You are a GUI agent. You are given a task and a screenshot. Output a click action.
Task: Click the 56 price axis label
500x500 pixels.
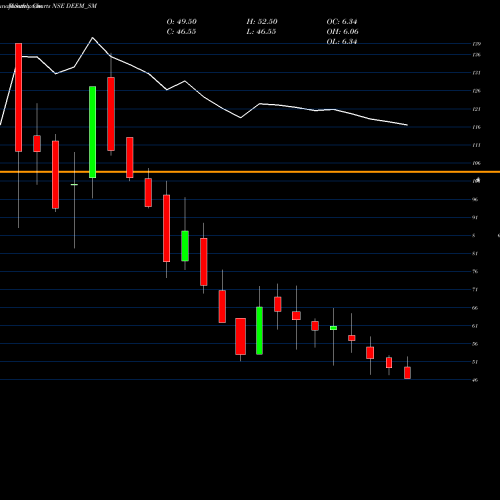(x=475, y=344)
